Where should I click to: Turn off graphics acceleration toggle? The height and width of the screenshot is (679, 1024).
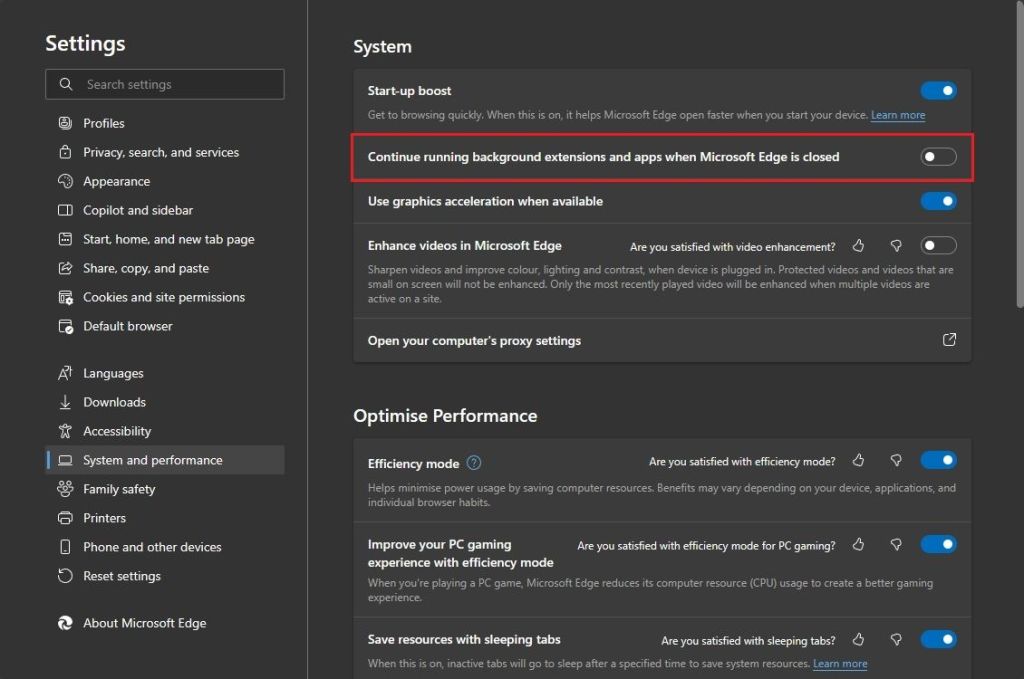pyautogui.click(x=938, y=201)
